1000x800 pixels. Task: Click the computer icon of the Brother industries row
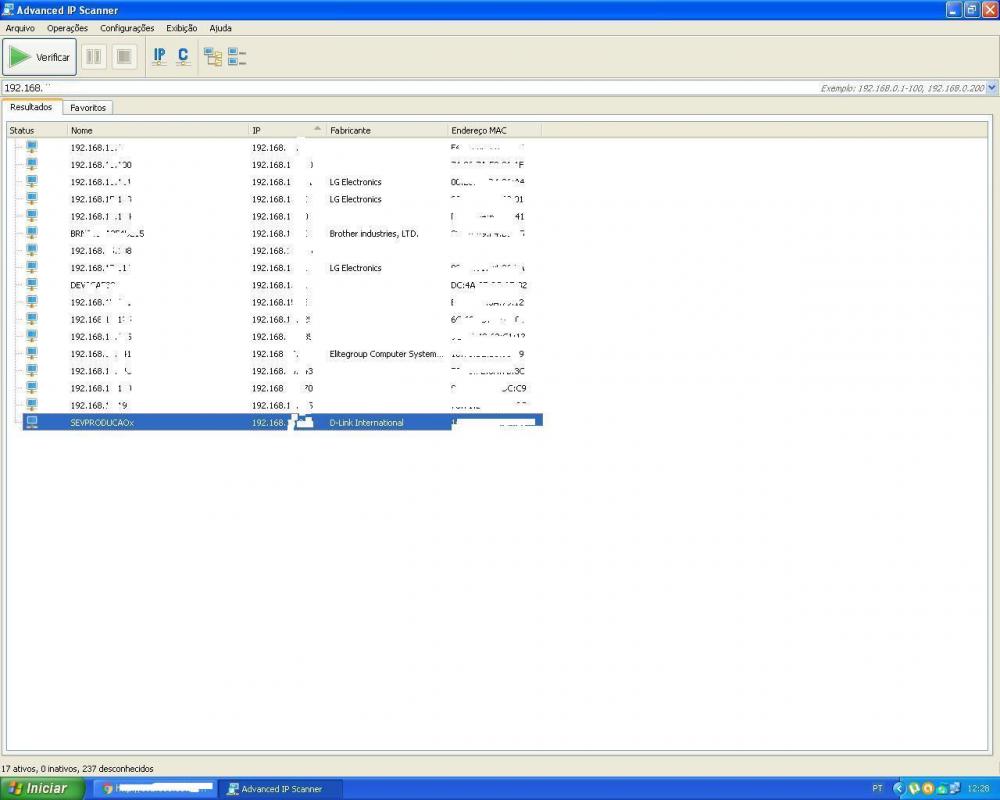pos(31,233)
